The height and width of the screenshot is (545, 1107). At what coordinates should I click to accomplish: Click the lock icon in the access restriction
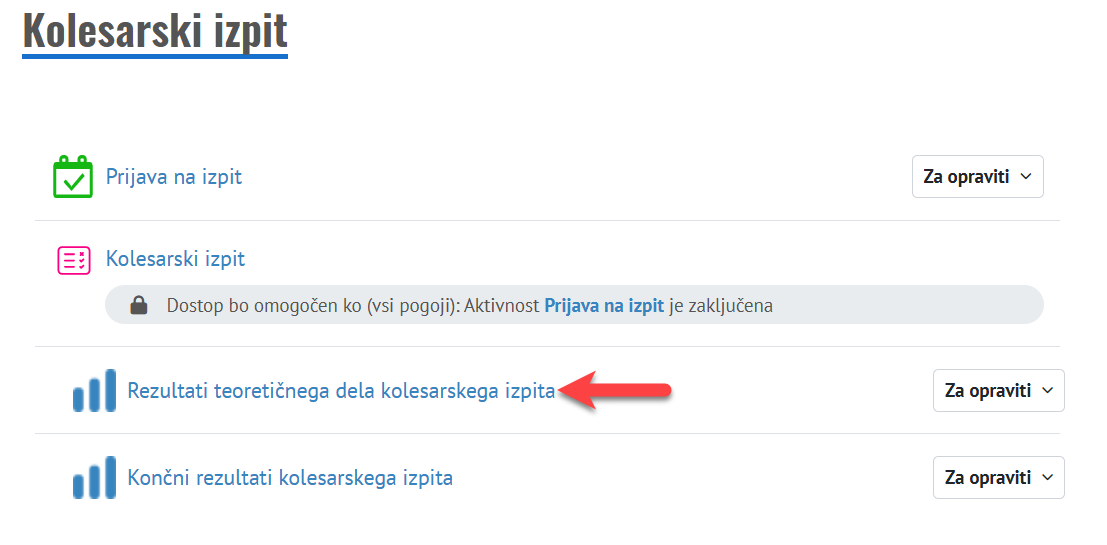point(139,306)
